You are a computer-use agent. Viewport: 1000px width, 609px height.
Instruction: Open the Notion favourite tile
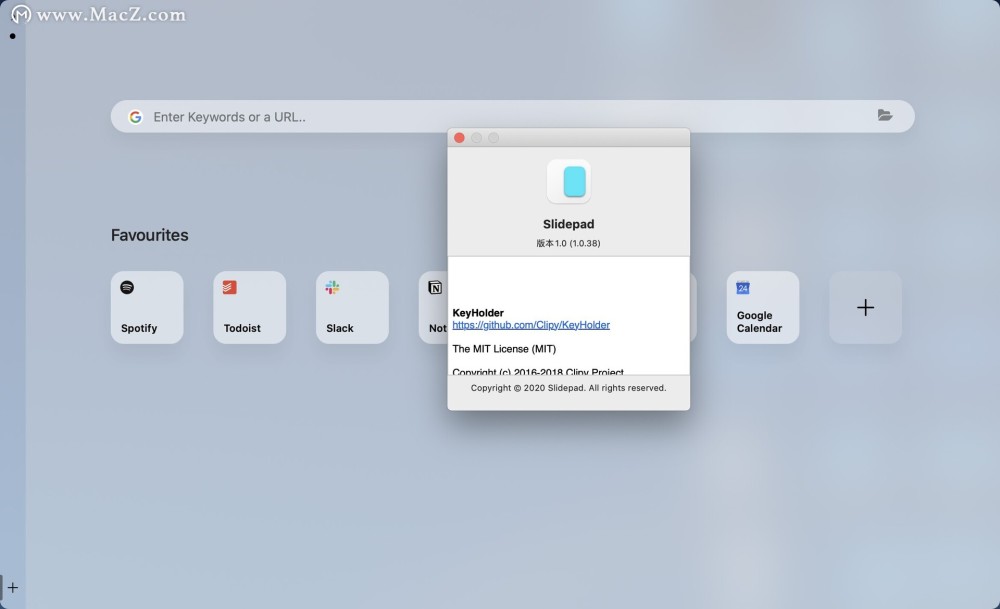[x=434, y=307]
